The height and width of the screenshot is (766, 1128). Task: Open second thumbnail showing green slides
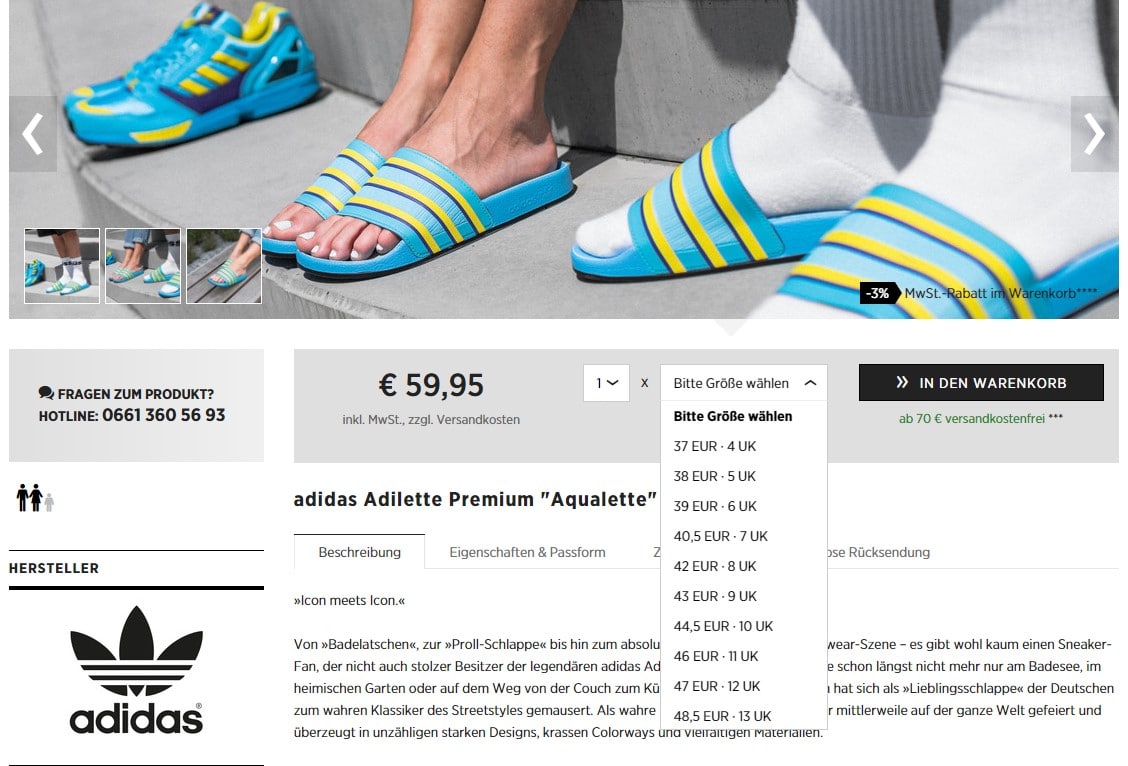pos(143,266)
